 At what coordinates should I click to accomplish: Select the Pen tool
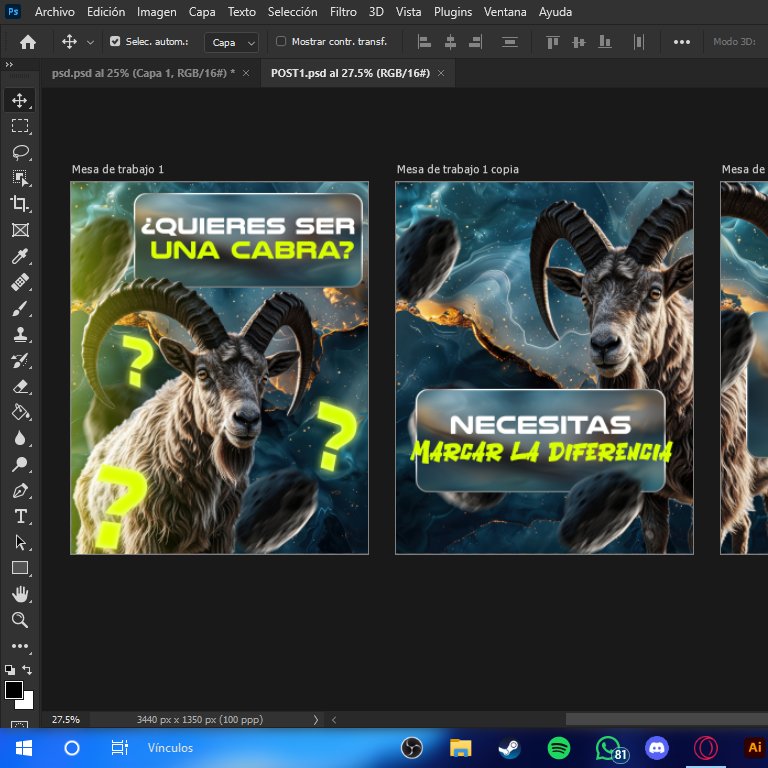(x=20, y=490)
